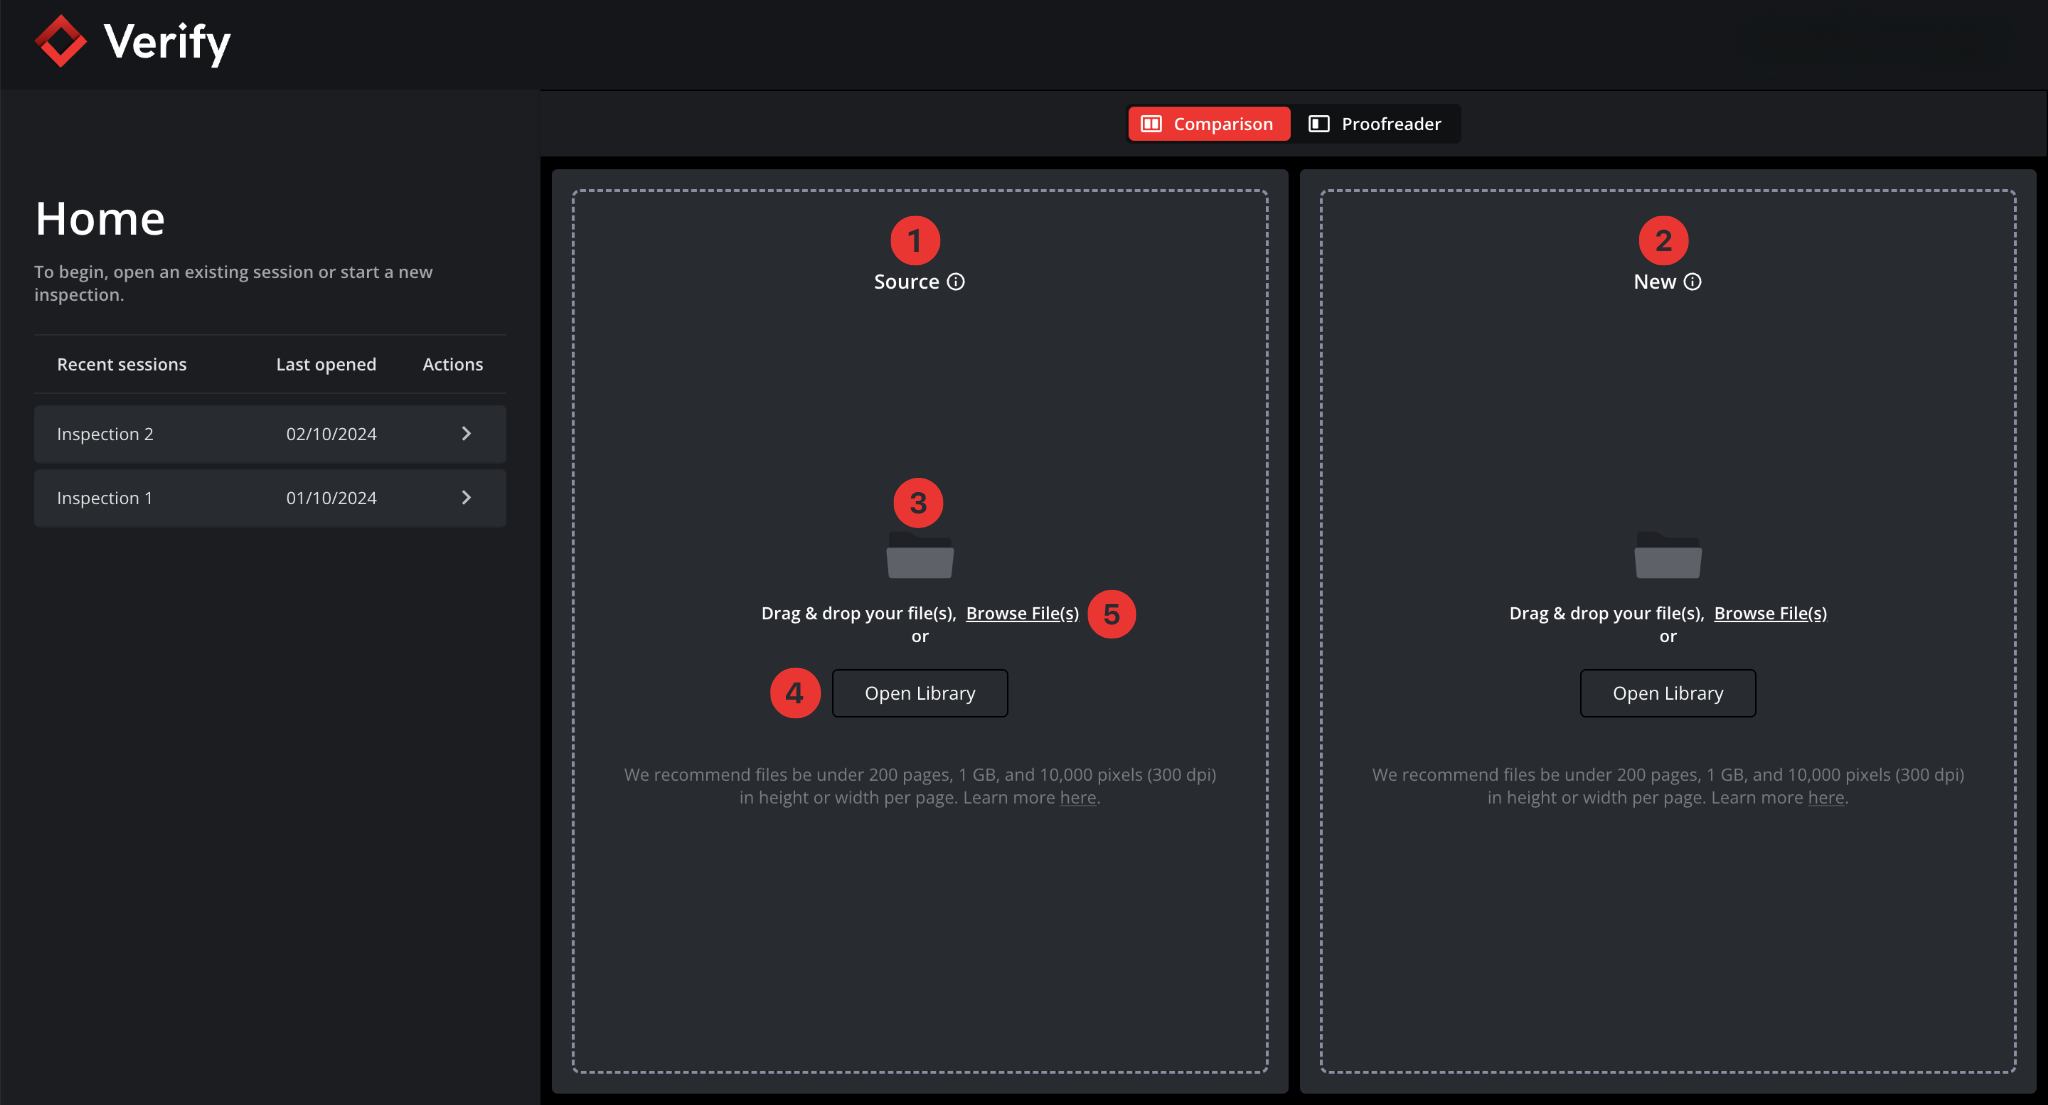Screen dimensions: 2048x1105
Task: Click the Recent sessions column header
Action: coord(122,364)
